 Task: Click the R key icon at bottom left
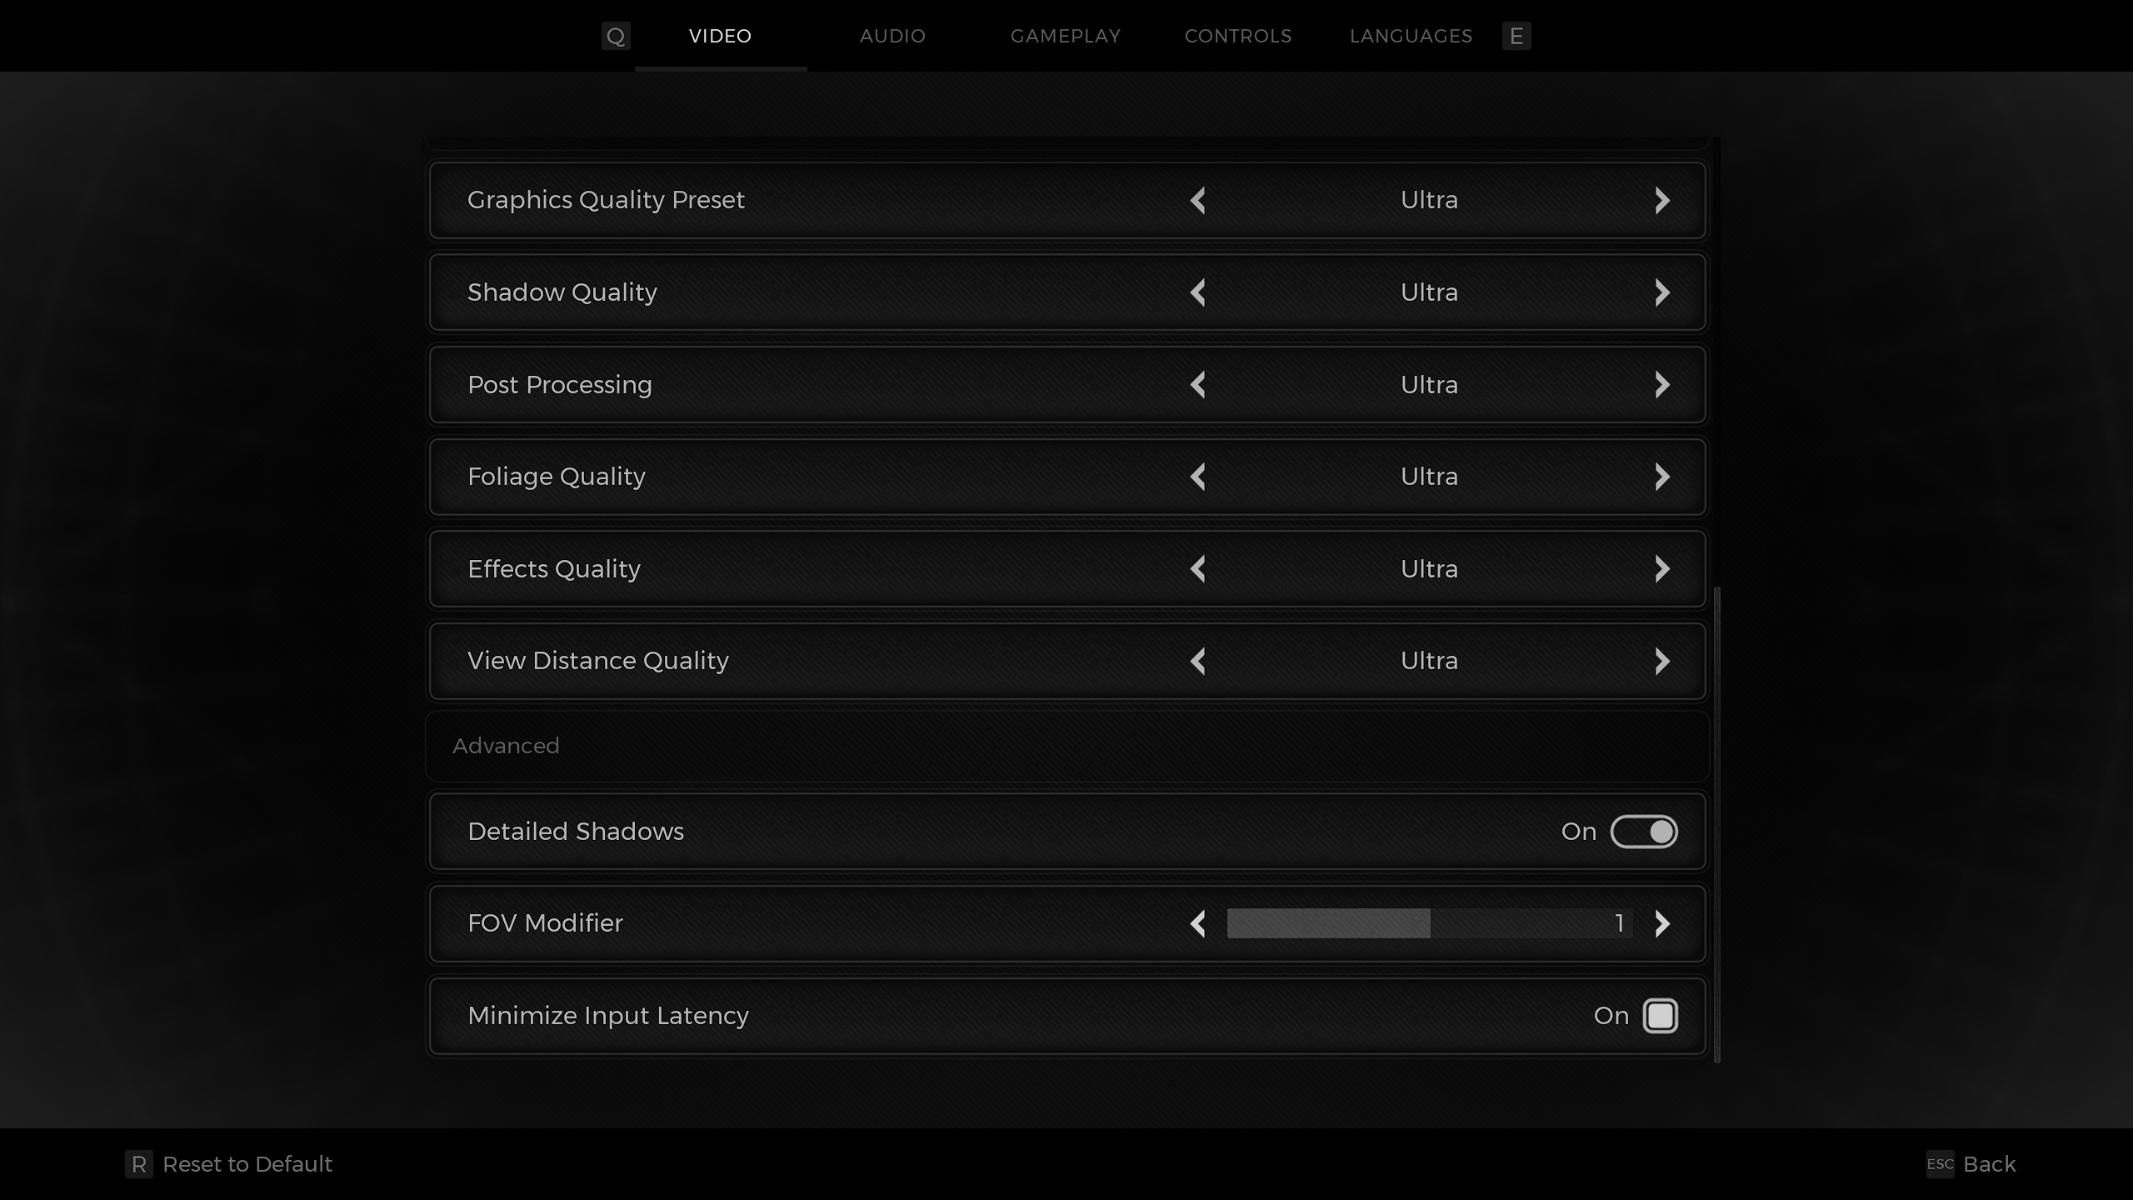(139, 1164)
